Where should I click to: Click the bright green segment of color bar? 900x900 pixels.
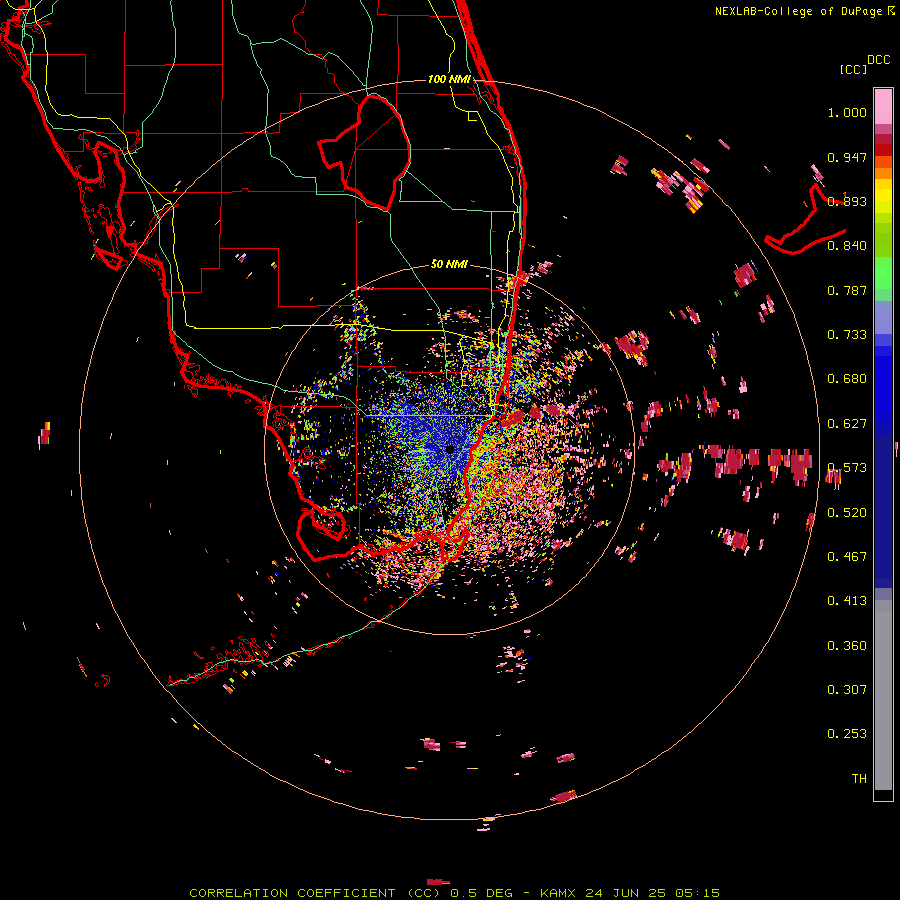(x=883, y=273)
